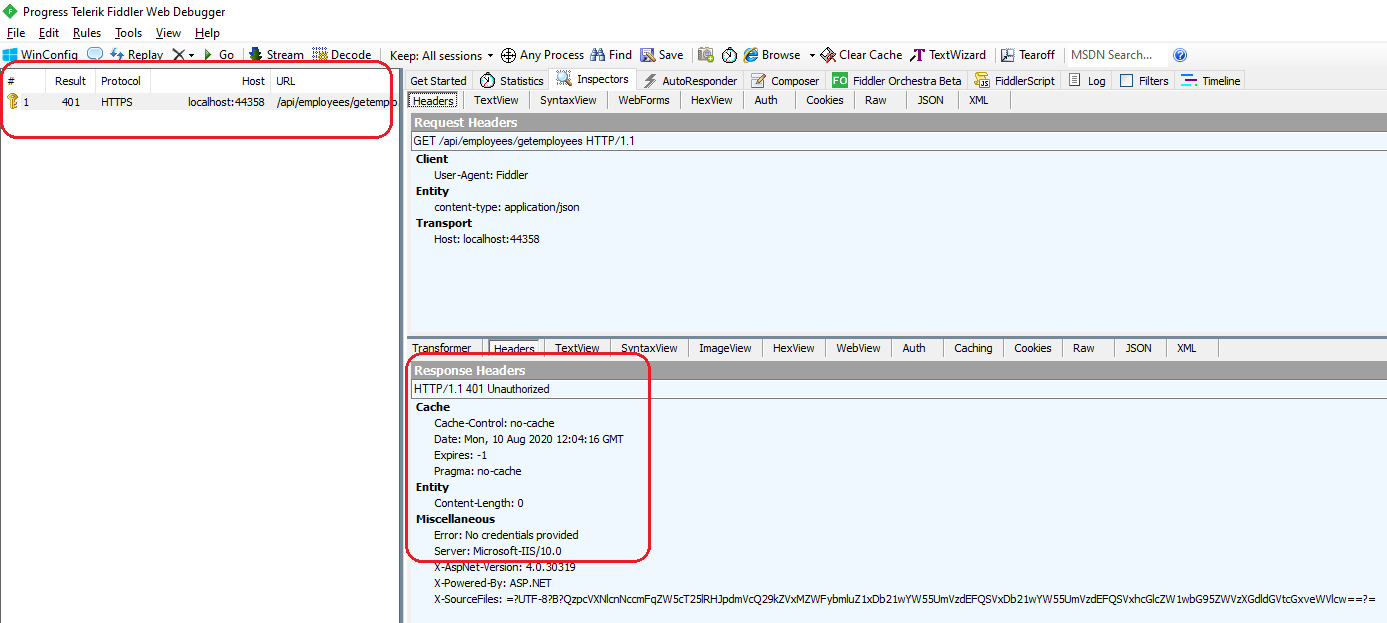Select session 1 with 401 result
The width and height of the screenshot is (1387, 623).
[199, 102]
